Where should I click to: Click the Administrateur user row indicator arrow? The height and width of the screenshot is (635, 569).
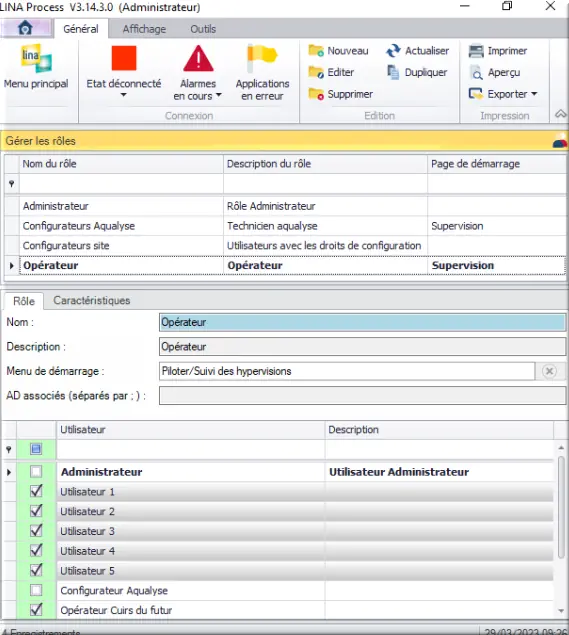[x=9, y=472]
